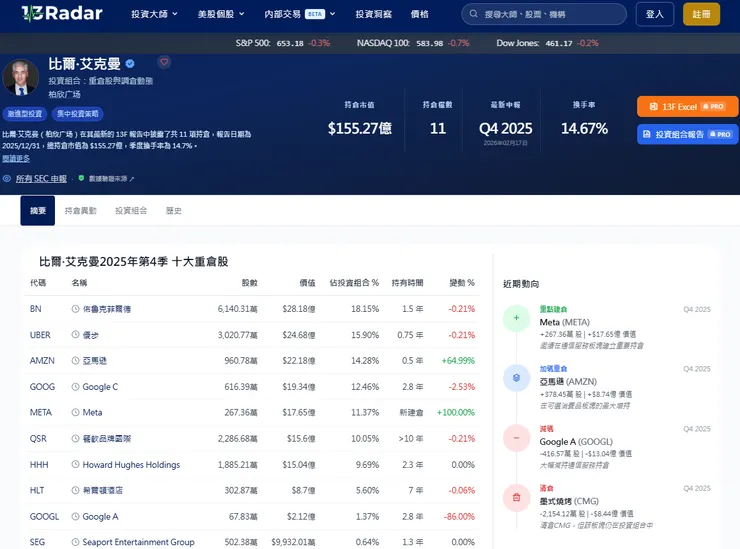Open the HHH ticker link

click(x=39, y=465)
